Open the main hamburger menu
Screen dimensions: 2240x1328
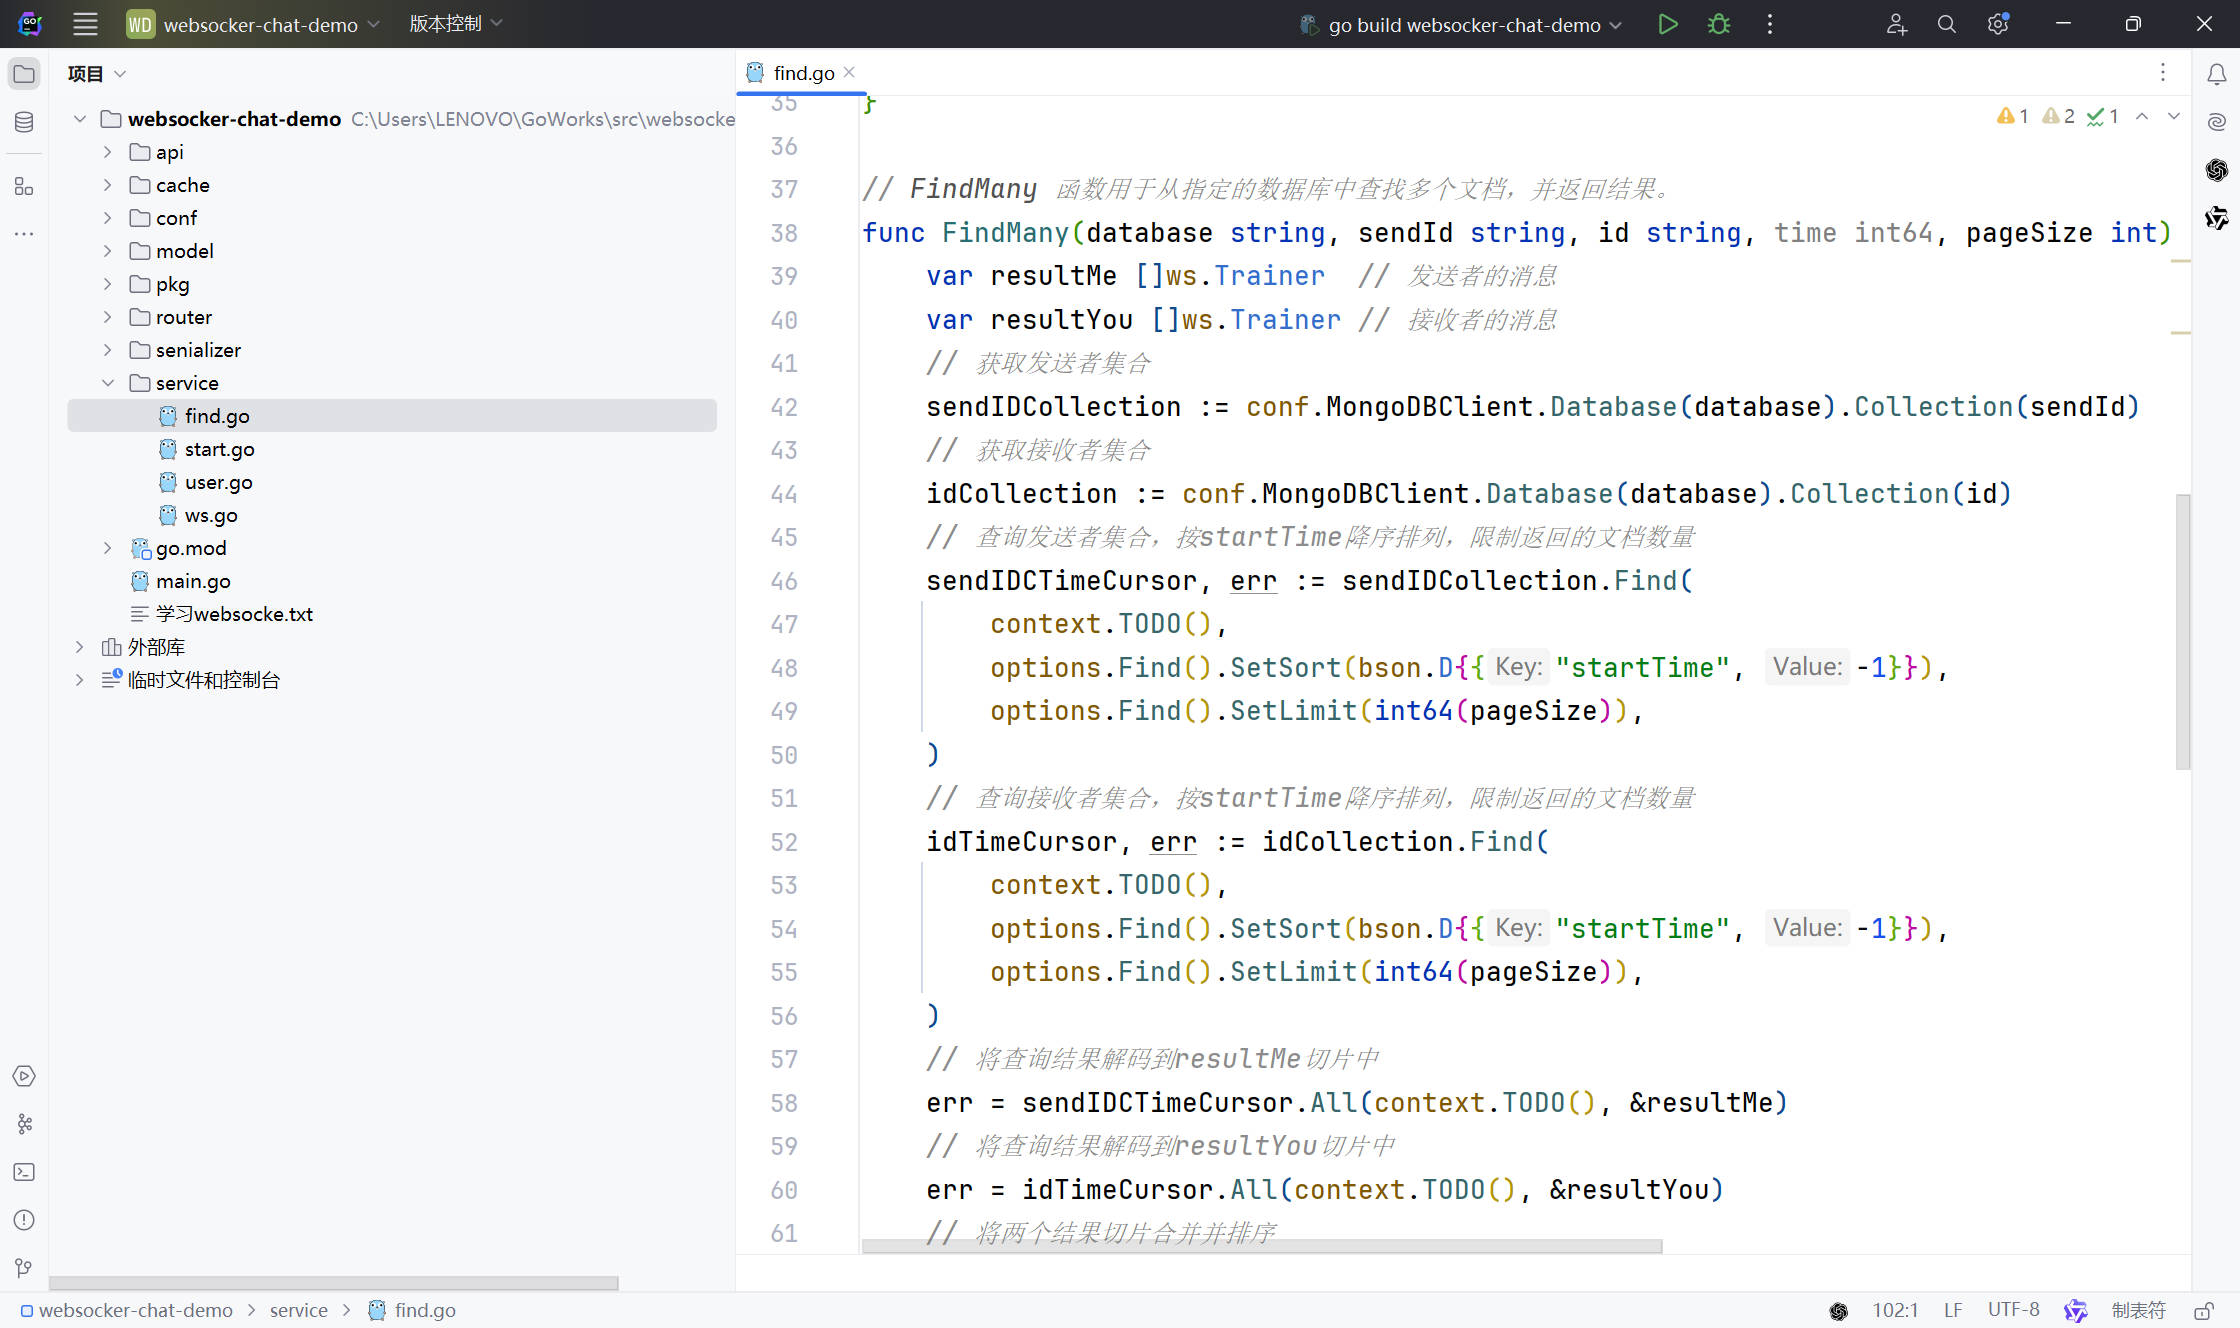point(85,24)
